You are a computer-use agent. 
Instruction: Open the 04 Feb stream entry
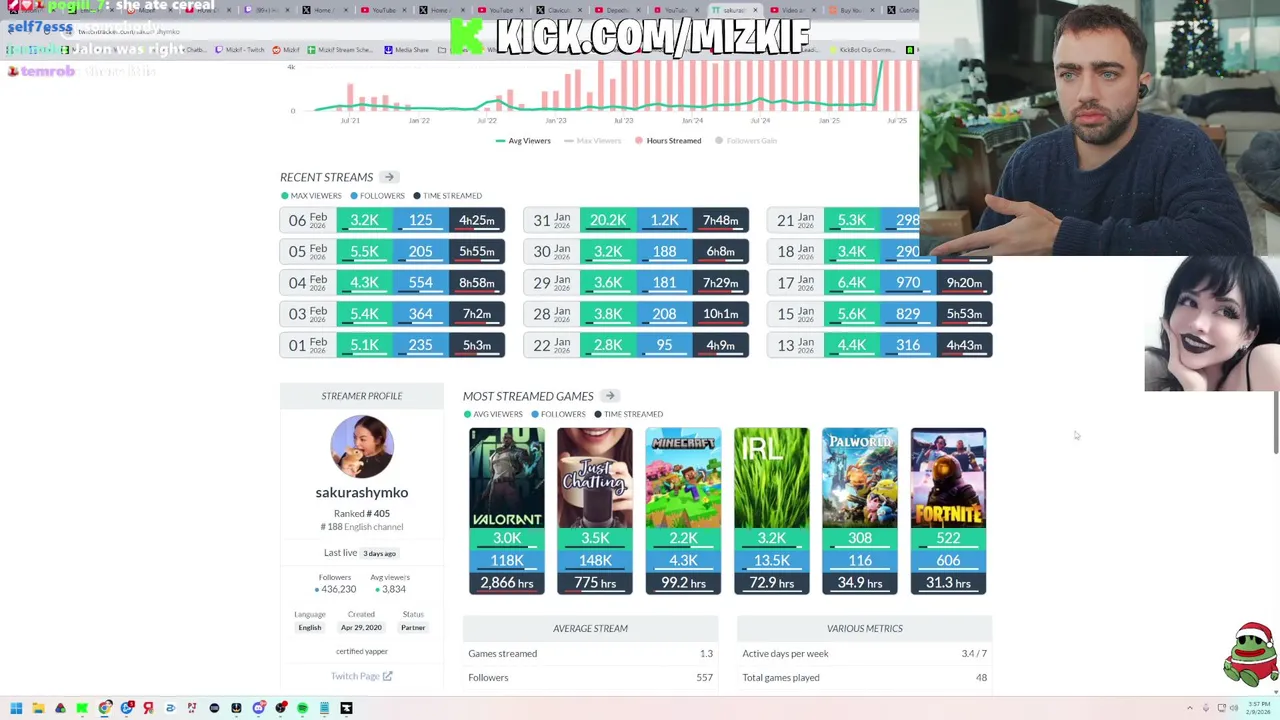point(393,283)
